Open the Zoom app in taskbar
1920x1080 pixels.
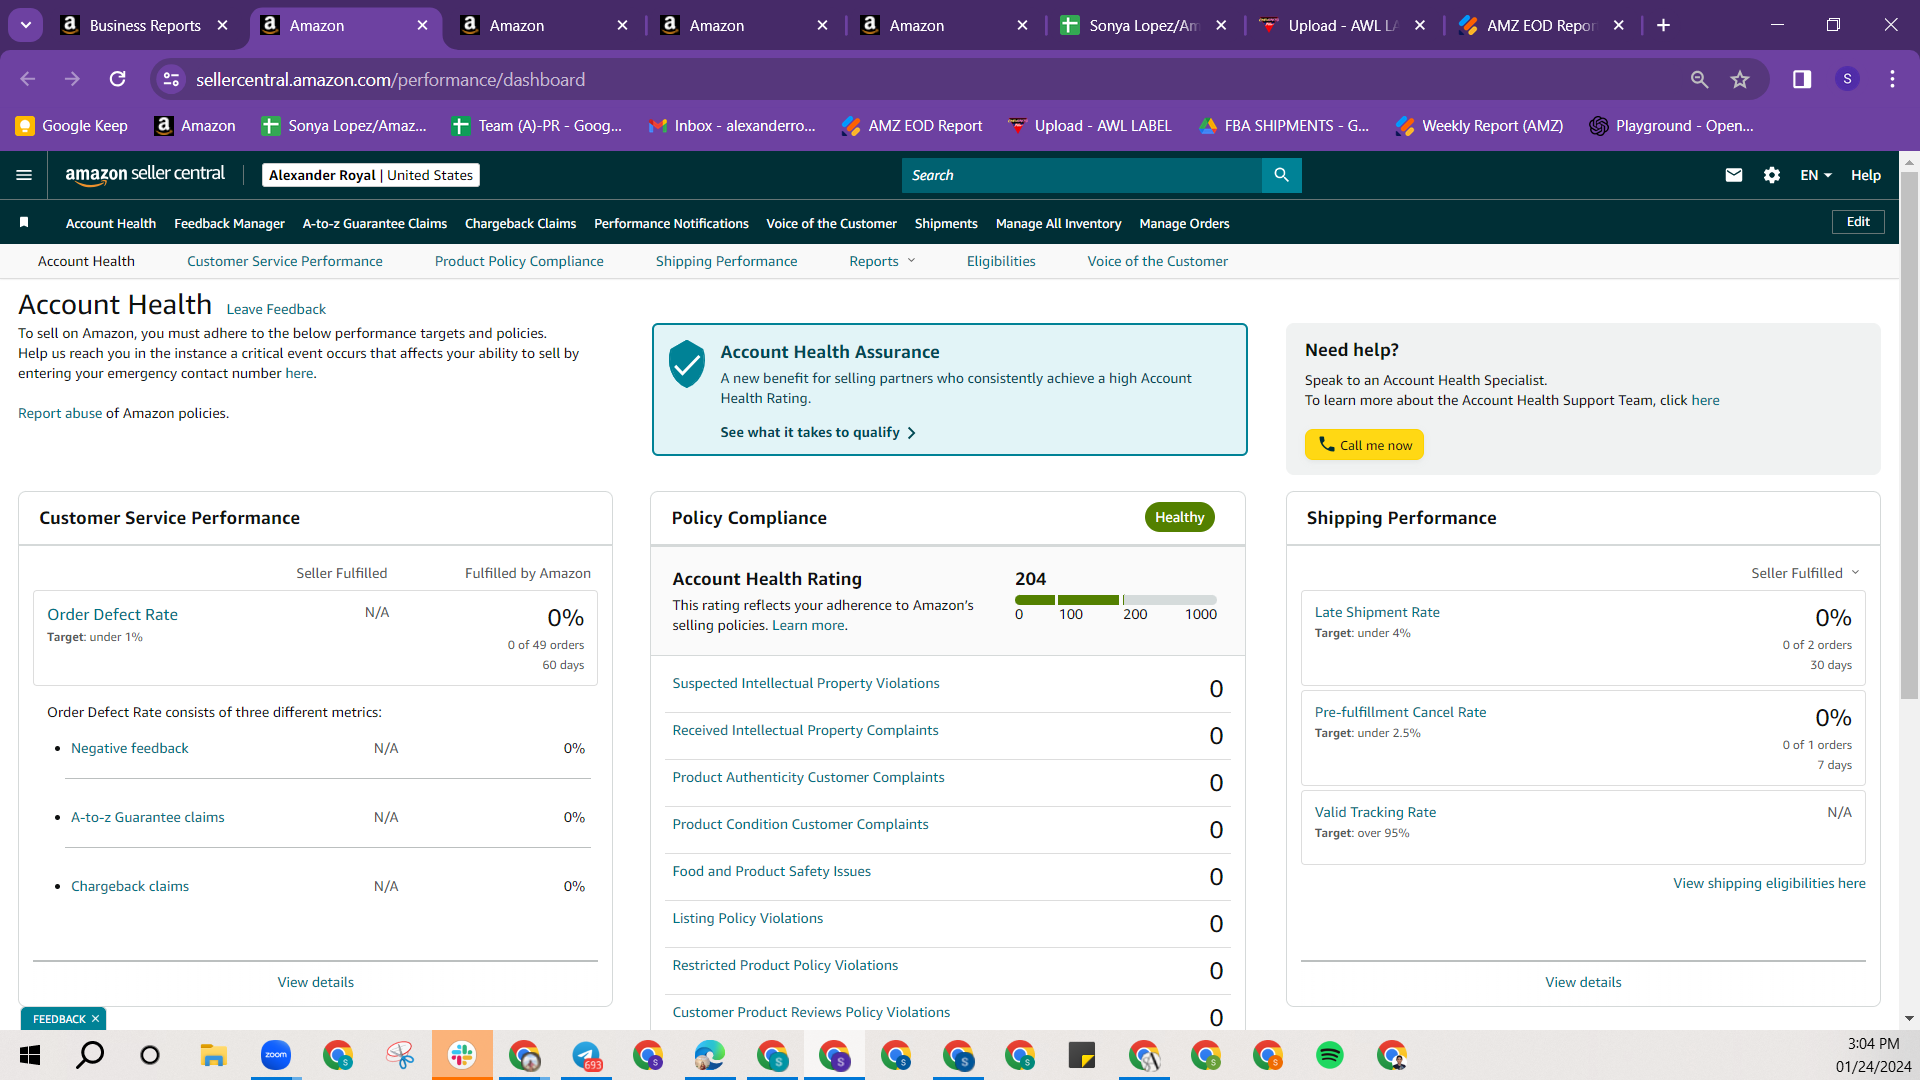pos(275,1055)
